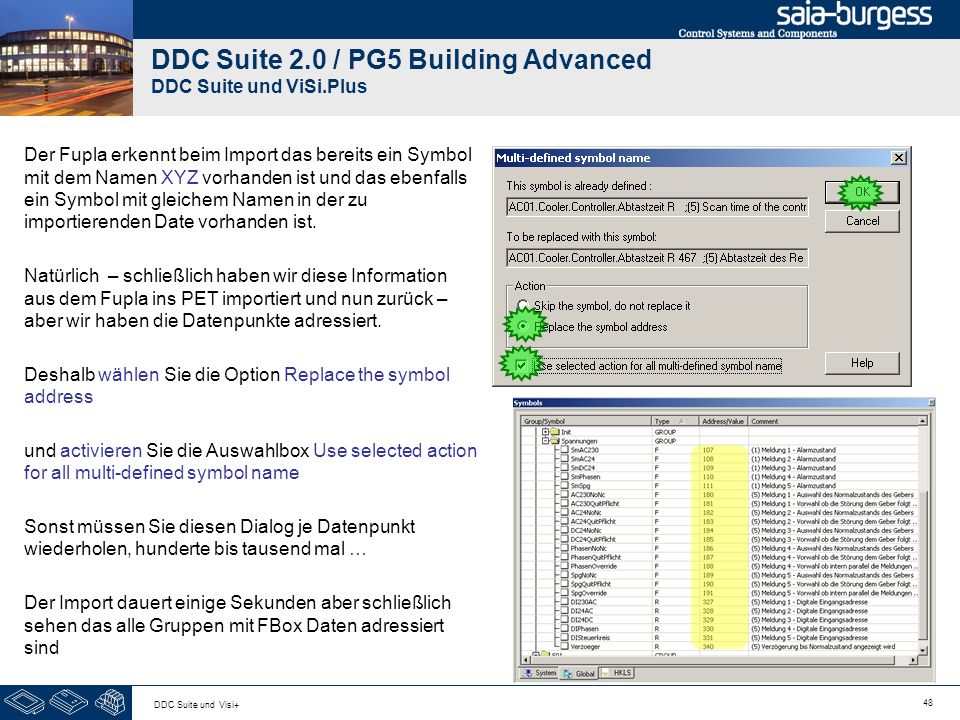The image size is (960, 720).
Task: Expand the Init group in Symbols tree
Action: [545, 432]
